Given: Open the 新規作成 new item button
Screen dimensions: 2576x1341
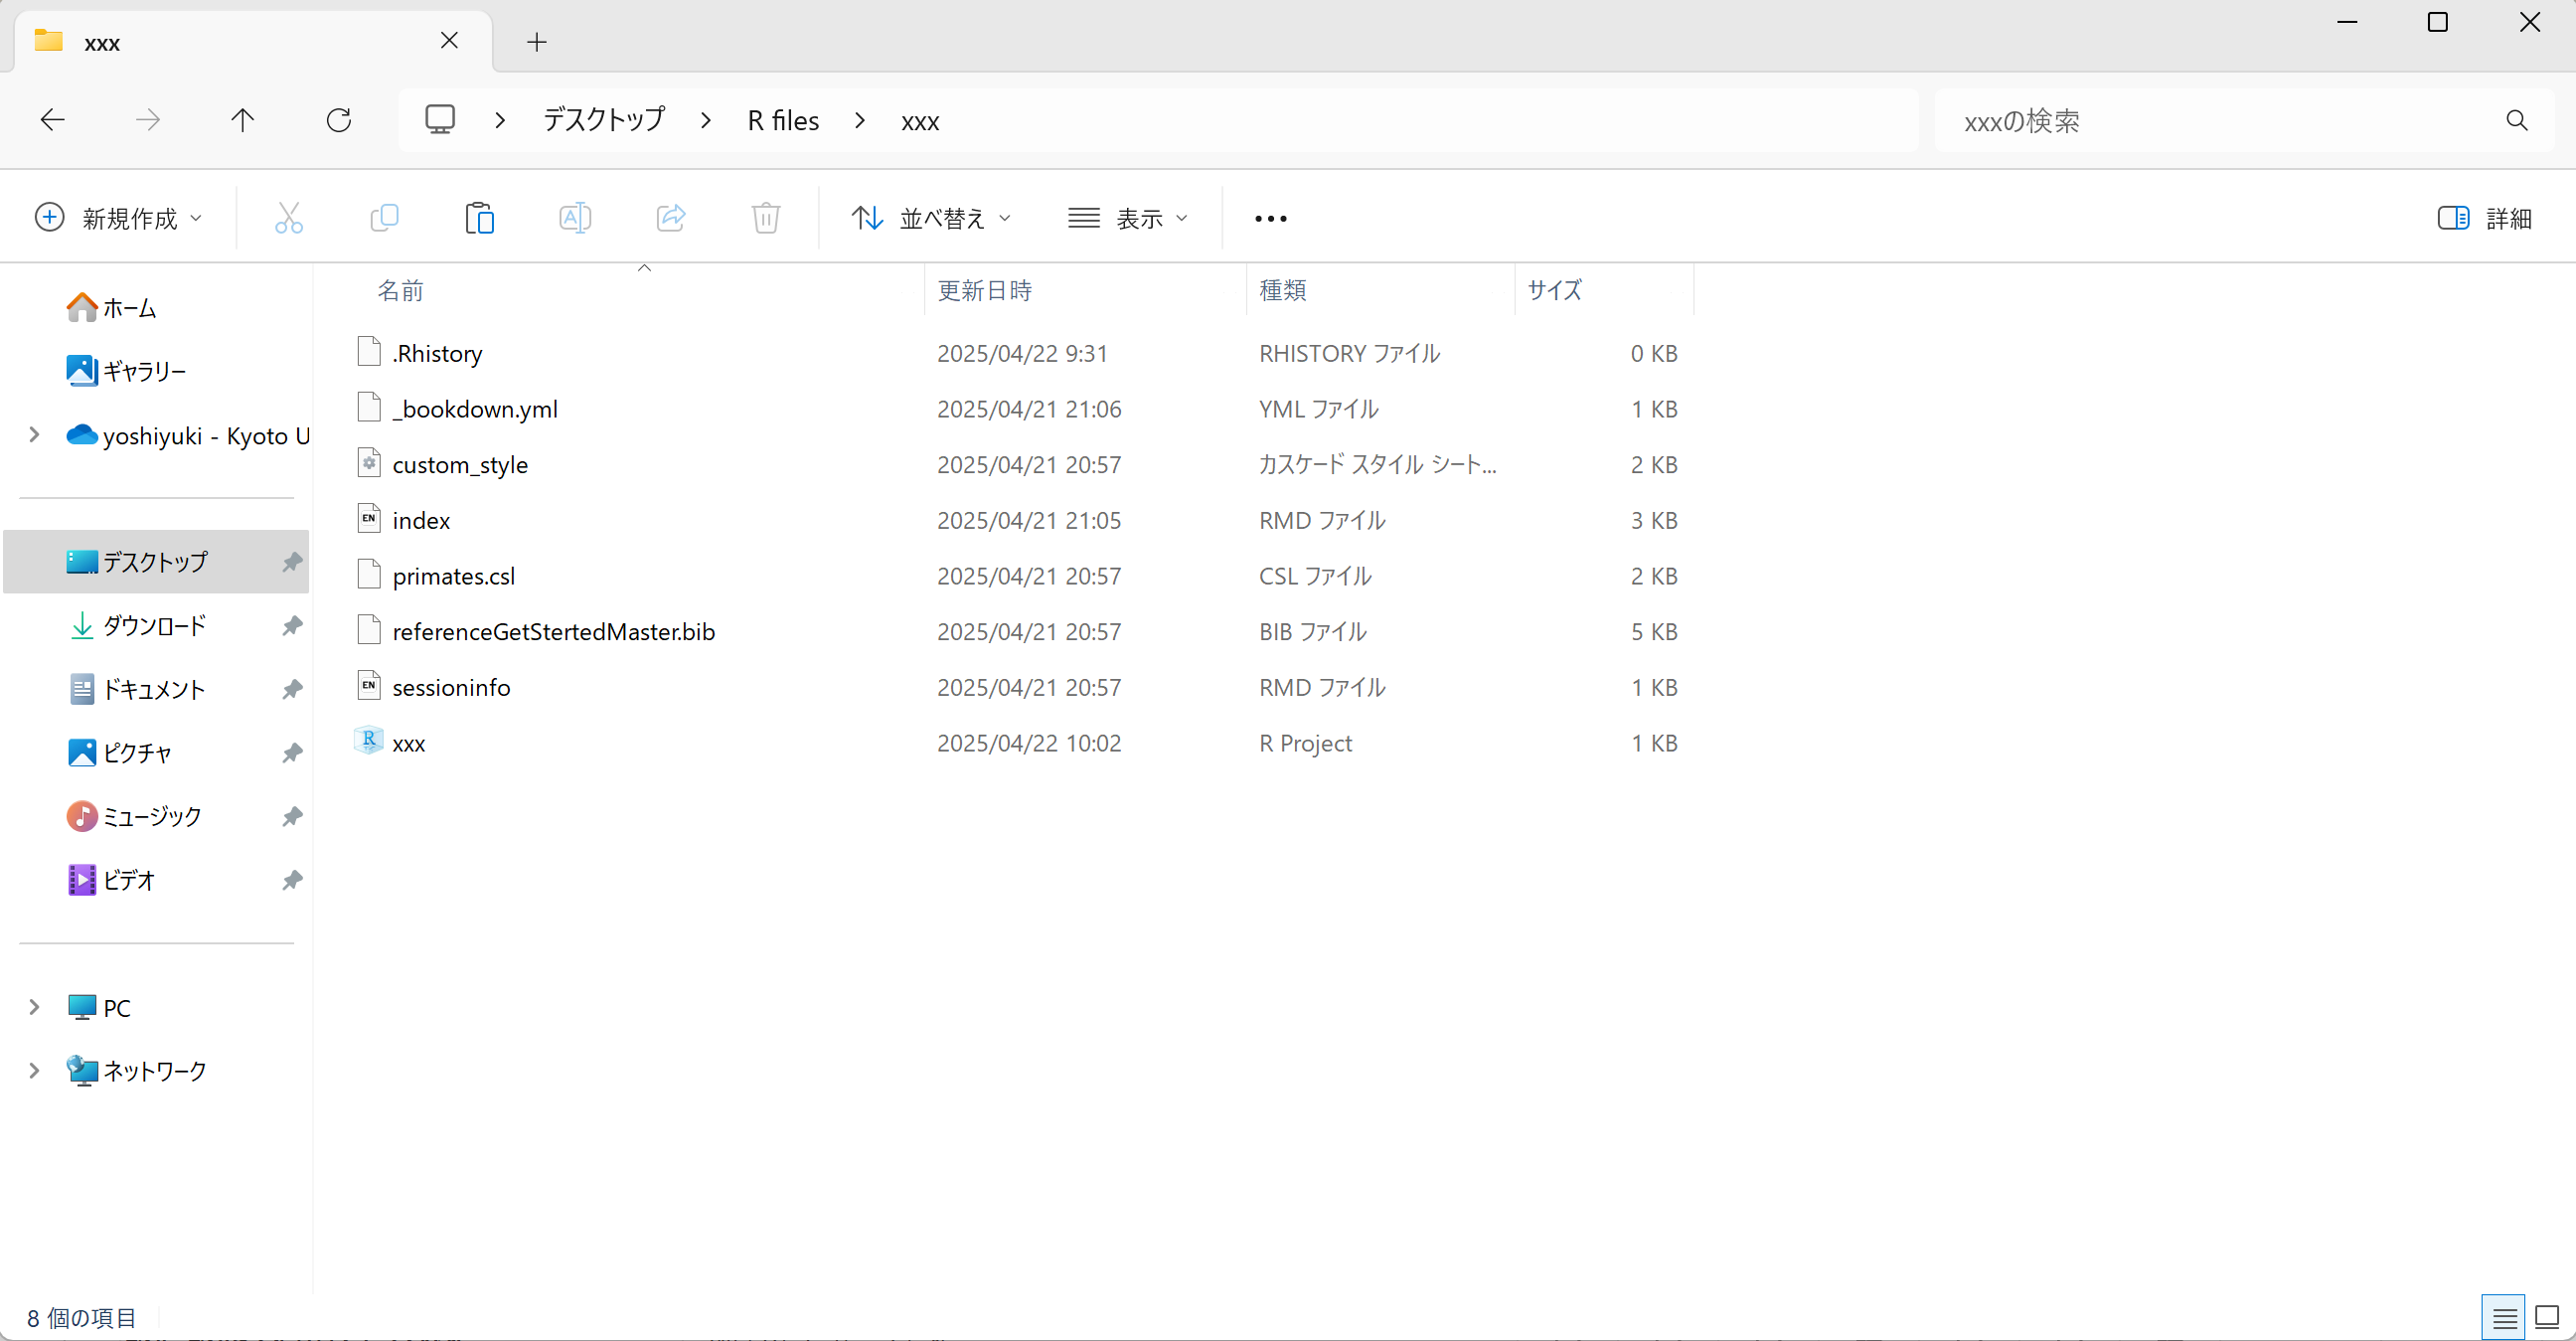Looking at the screenshot, I should [118, 218].
